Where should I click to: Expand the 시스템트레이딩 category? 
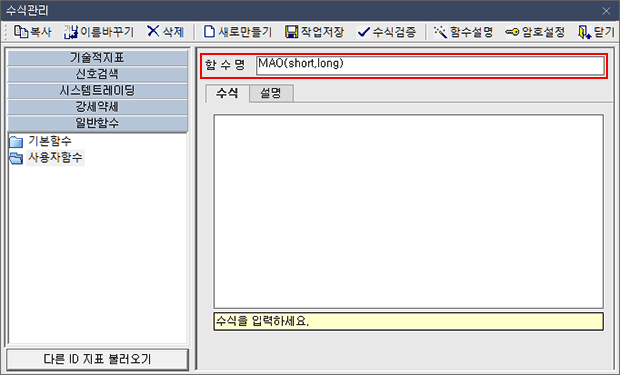97,91
